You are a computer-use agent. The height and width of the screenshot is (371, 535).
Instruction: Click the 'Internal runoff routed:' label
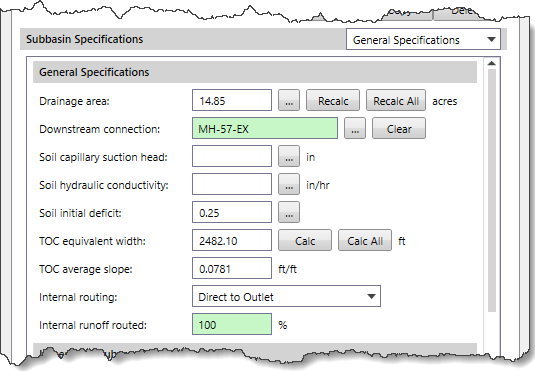pyautogui.click(x=93, y=325)
